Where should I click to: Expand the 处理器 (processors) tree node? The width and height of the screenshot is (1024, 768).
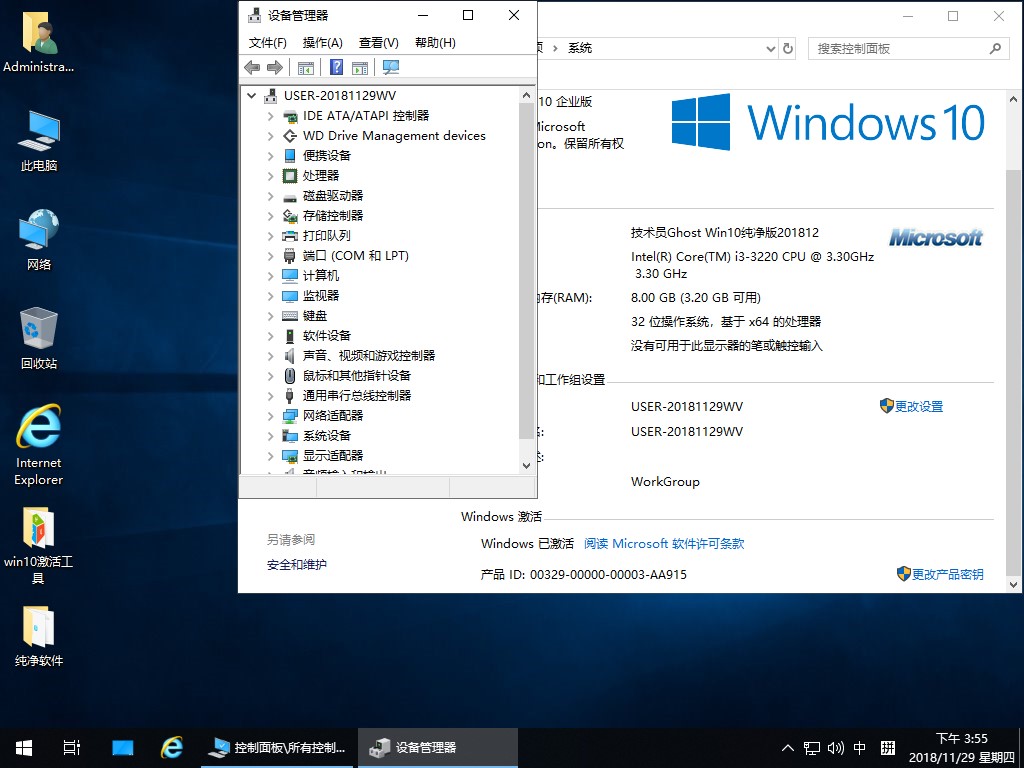(x=270, y=176)
